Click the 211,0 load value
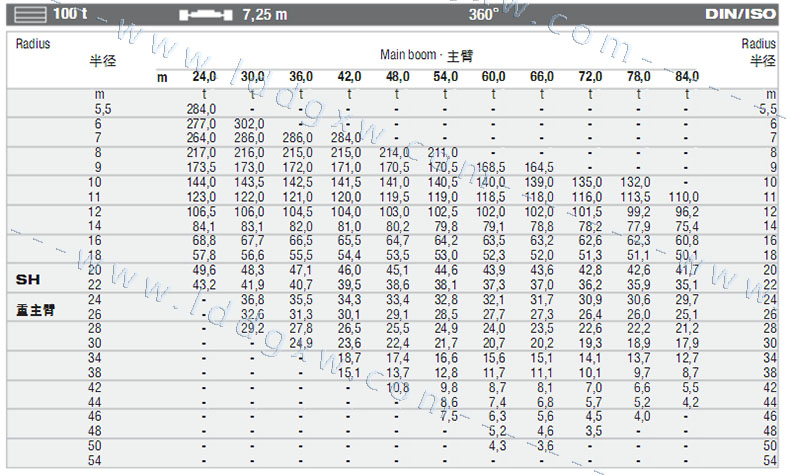Screen dimensions: 790x475 pyautogui.click(x=443, y=153)
